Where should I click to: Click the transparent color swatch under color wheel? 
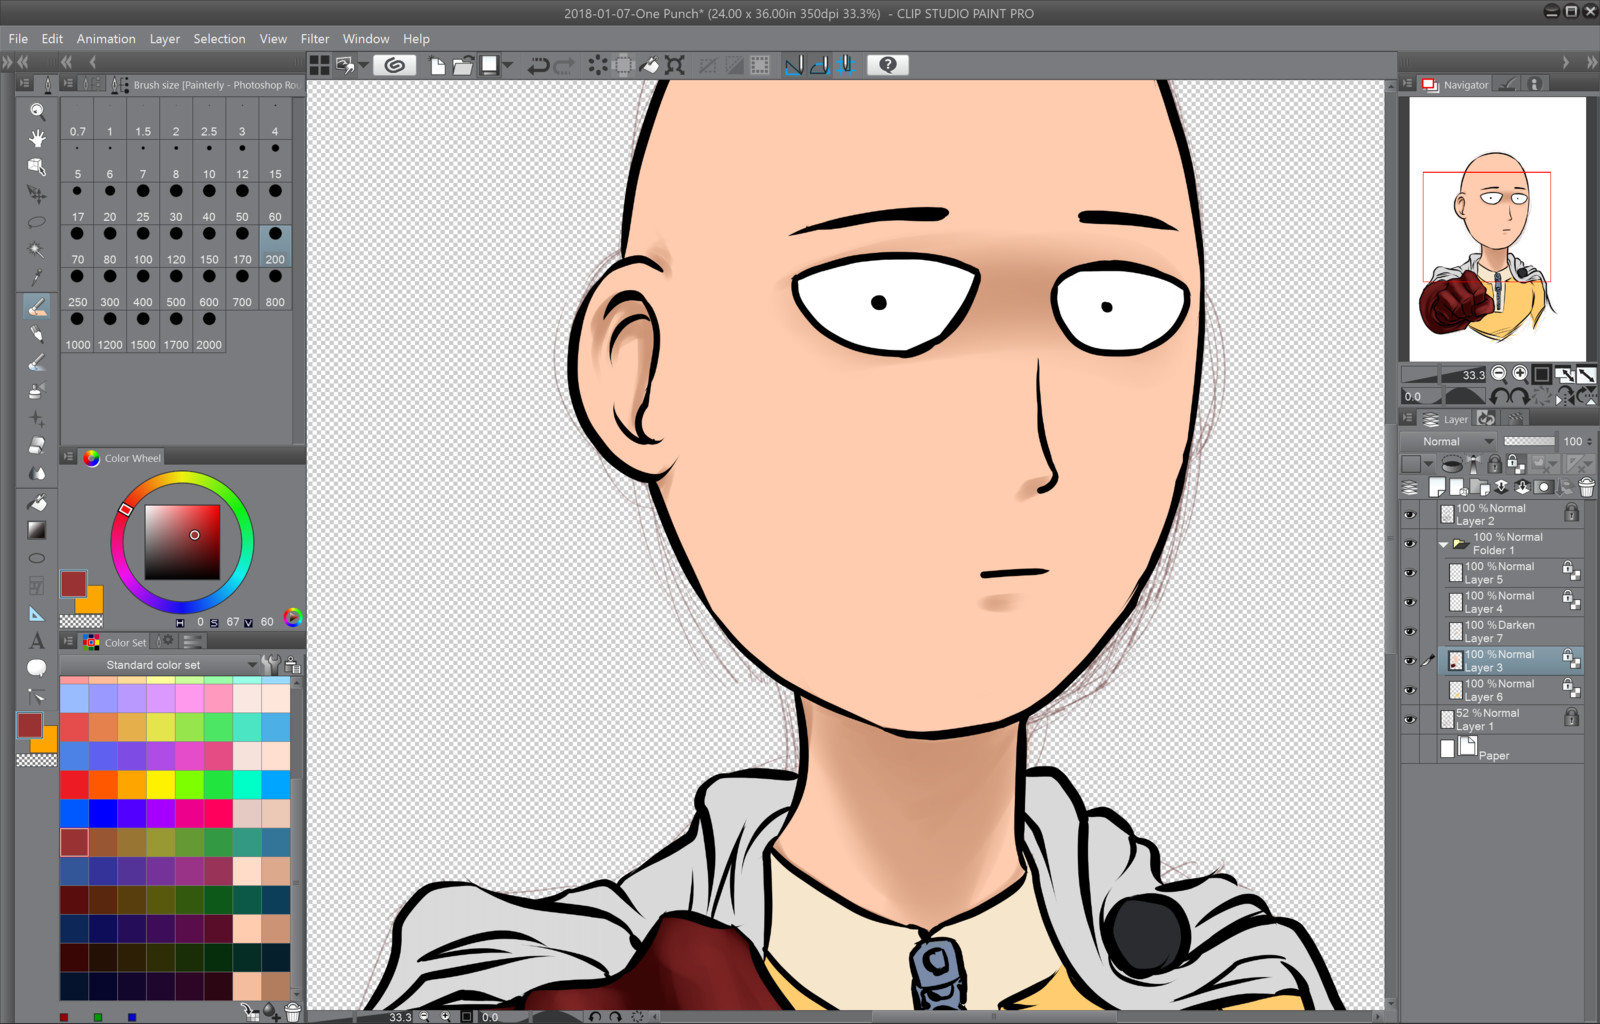[81, 622]
